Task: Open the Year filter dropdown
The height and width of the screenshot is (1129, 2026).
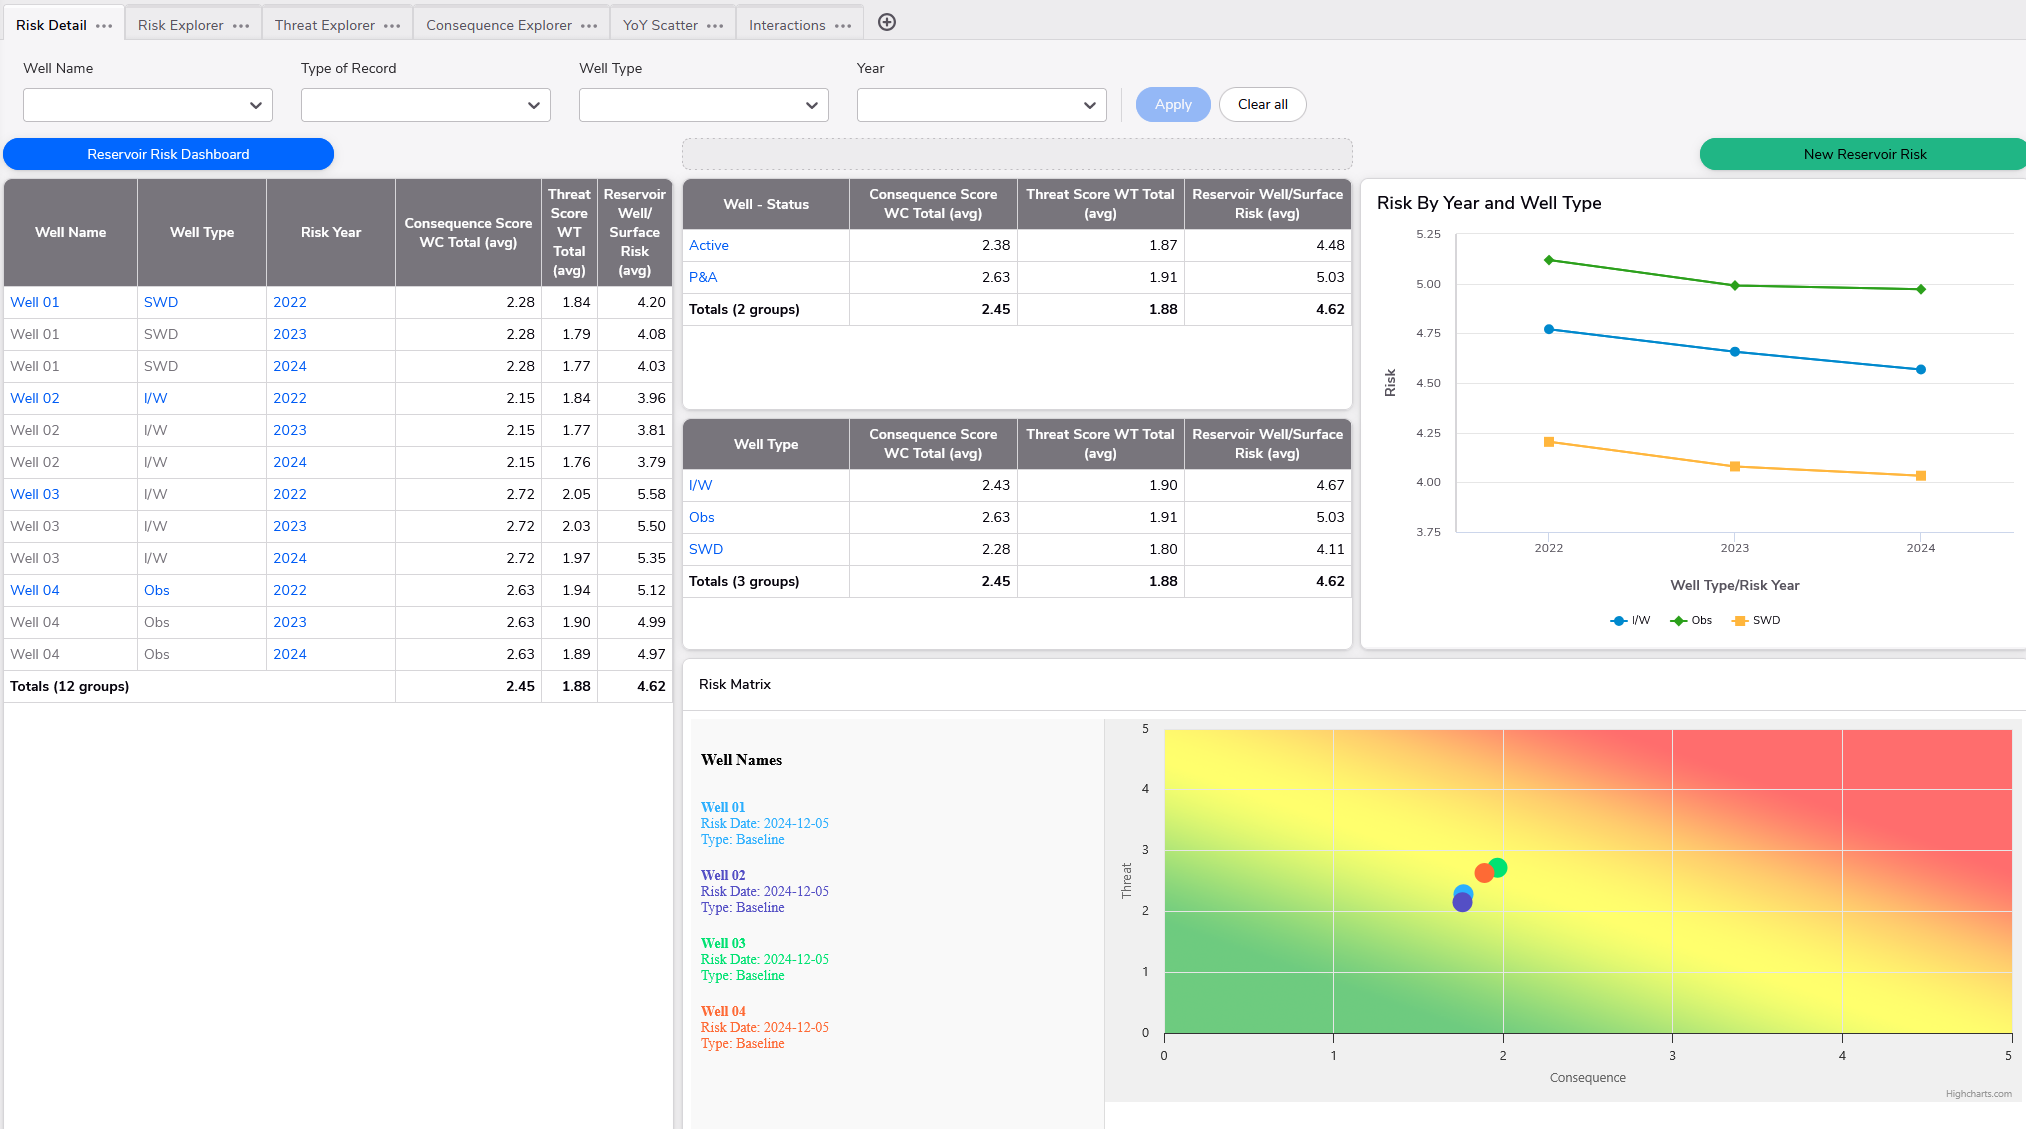Action: (981, 105)
